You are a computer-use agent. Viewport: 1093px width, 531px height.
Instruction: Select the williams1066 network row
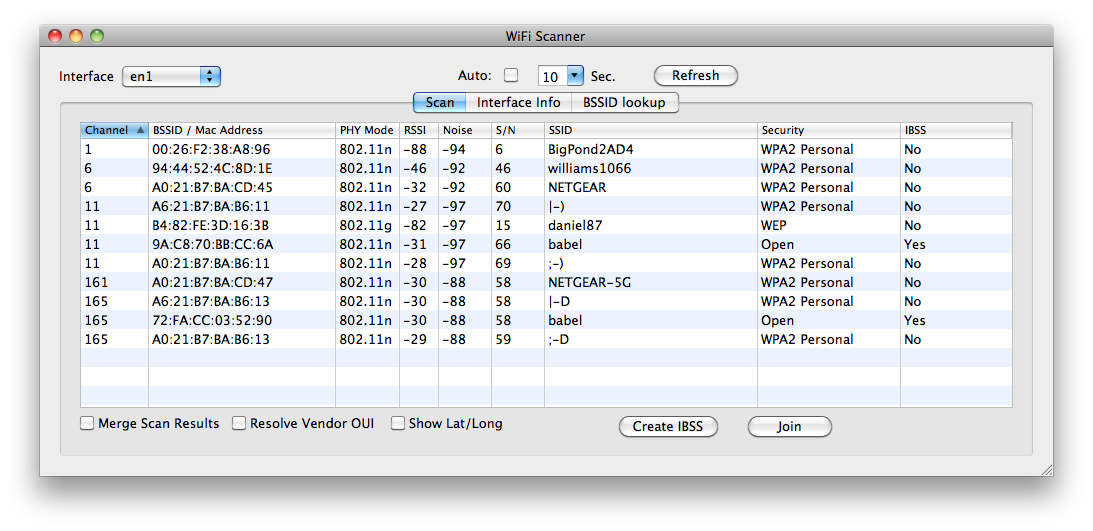(546, 168)
